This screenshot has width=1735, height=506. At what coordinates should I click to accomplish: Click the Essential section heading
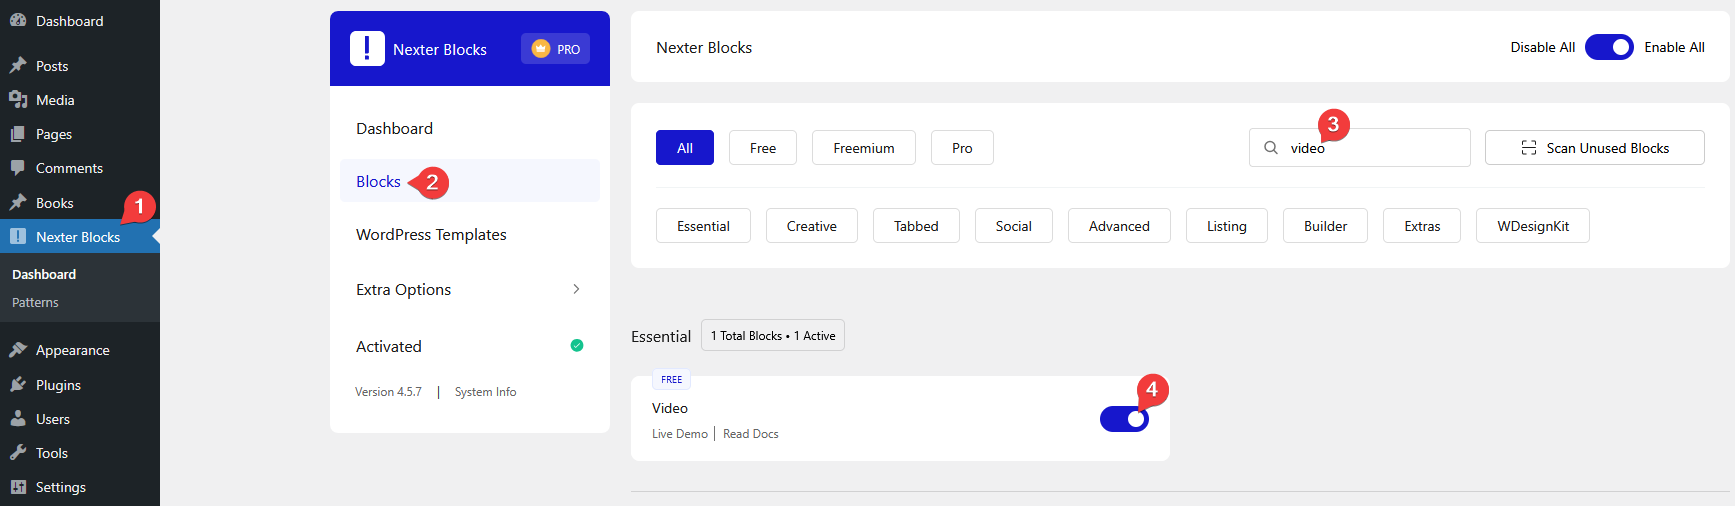coord(661,337)
